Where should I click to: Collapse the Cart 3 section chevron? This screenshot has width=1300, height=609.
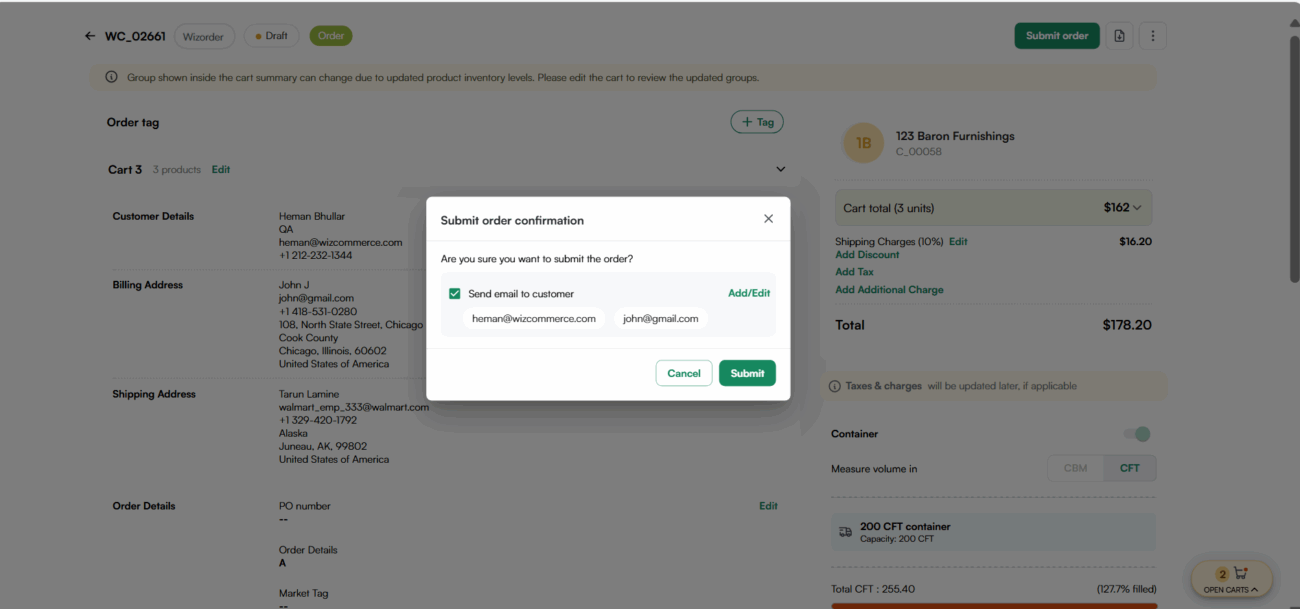tap(781, 170)
